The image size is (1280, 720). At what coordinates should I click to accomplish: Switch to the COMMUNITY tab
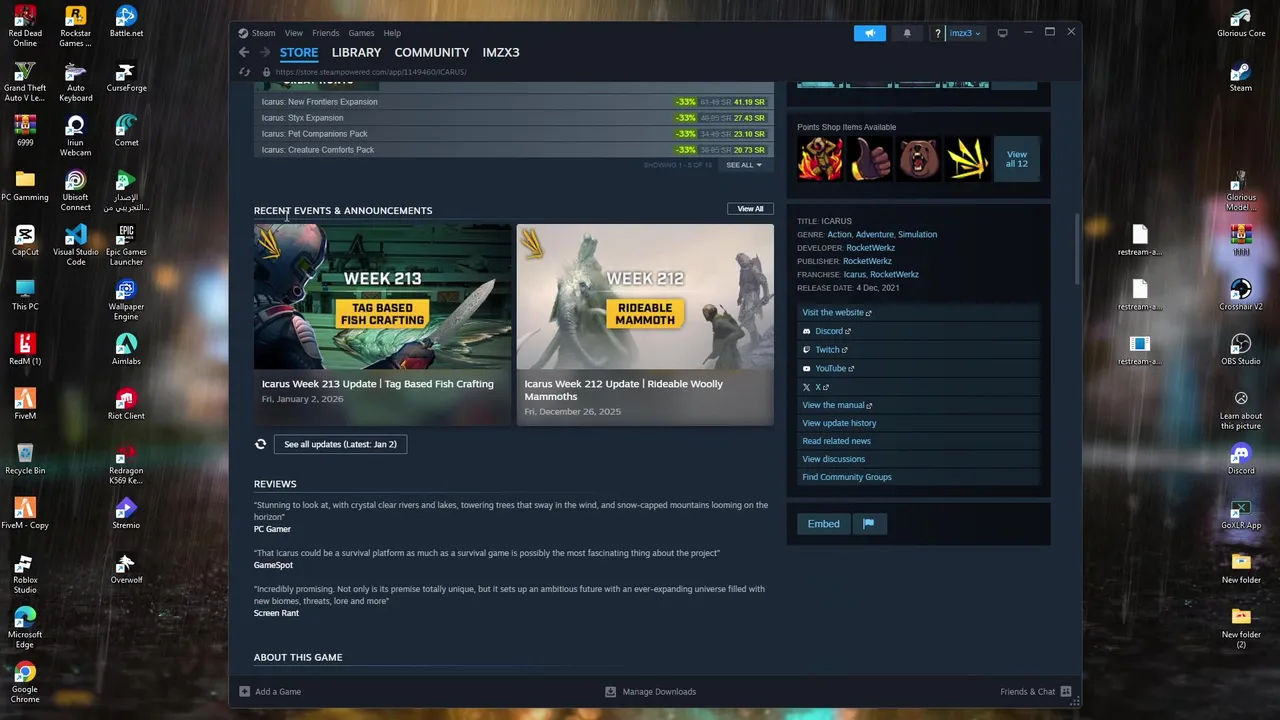pos(431,52)
